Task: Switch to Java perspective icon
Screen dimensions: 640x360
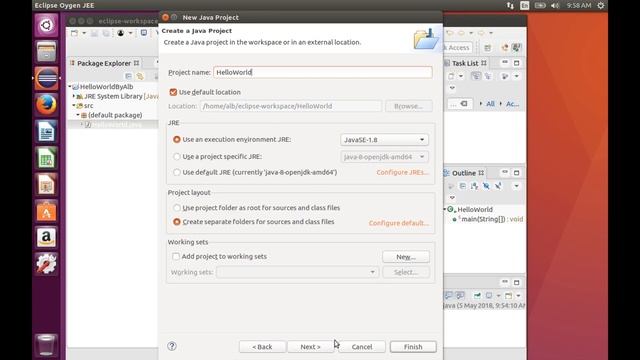Action: [505, 48]
